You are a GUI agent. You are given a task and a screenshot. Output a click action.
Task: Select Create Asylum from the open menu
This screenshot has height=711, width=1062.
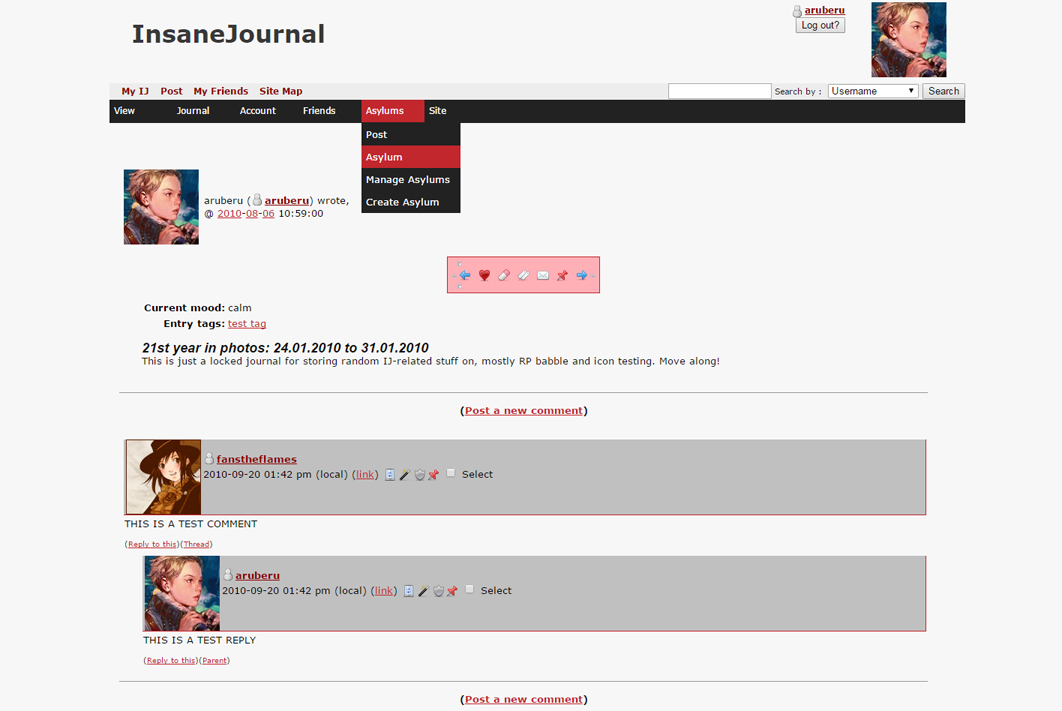pyautogui.click(x=403, y=202)
